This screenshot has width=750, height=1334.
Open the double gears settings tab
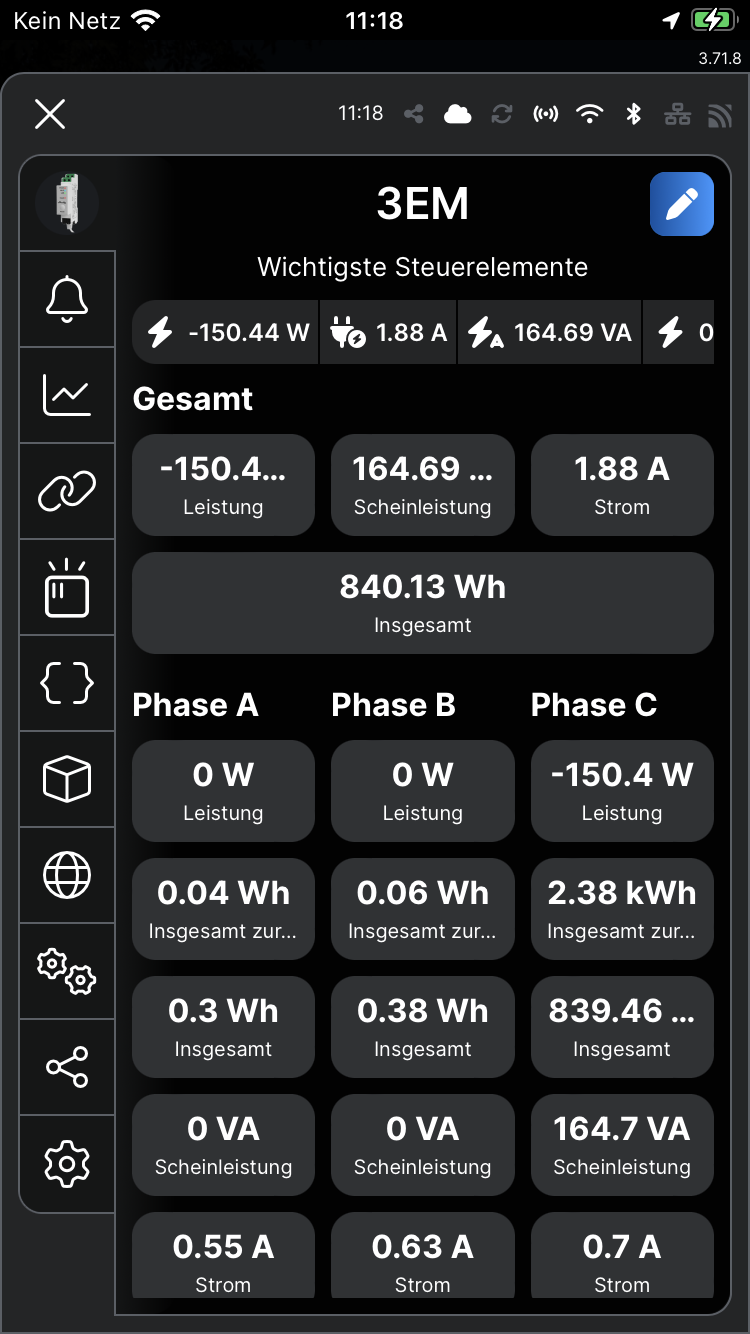[67, 971]
